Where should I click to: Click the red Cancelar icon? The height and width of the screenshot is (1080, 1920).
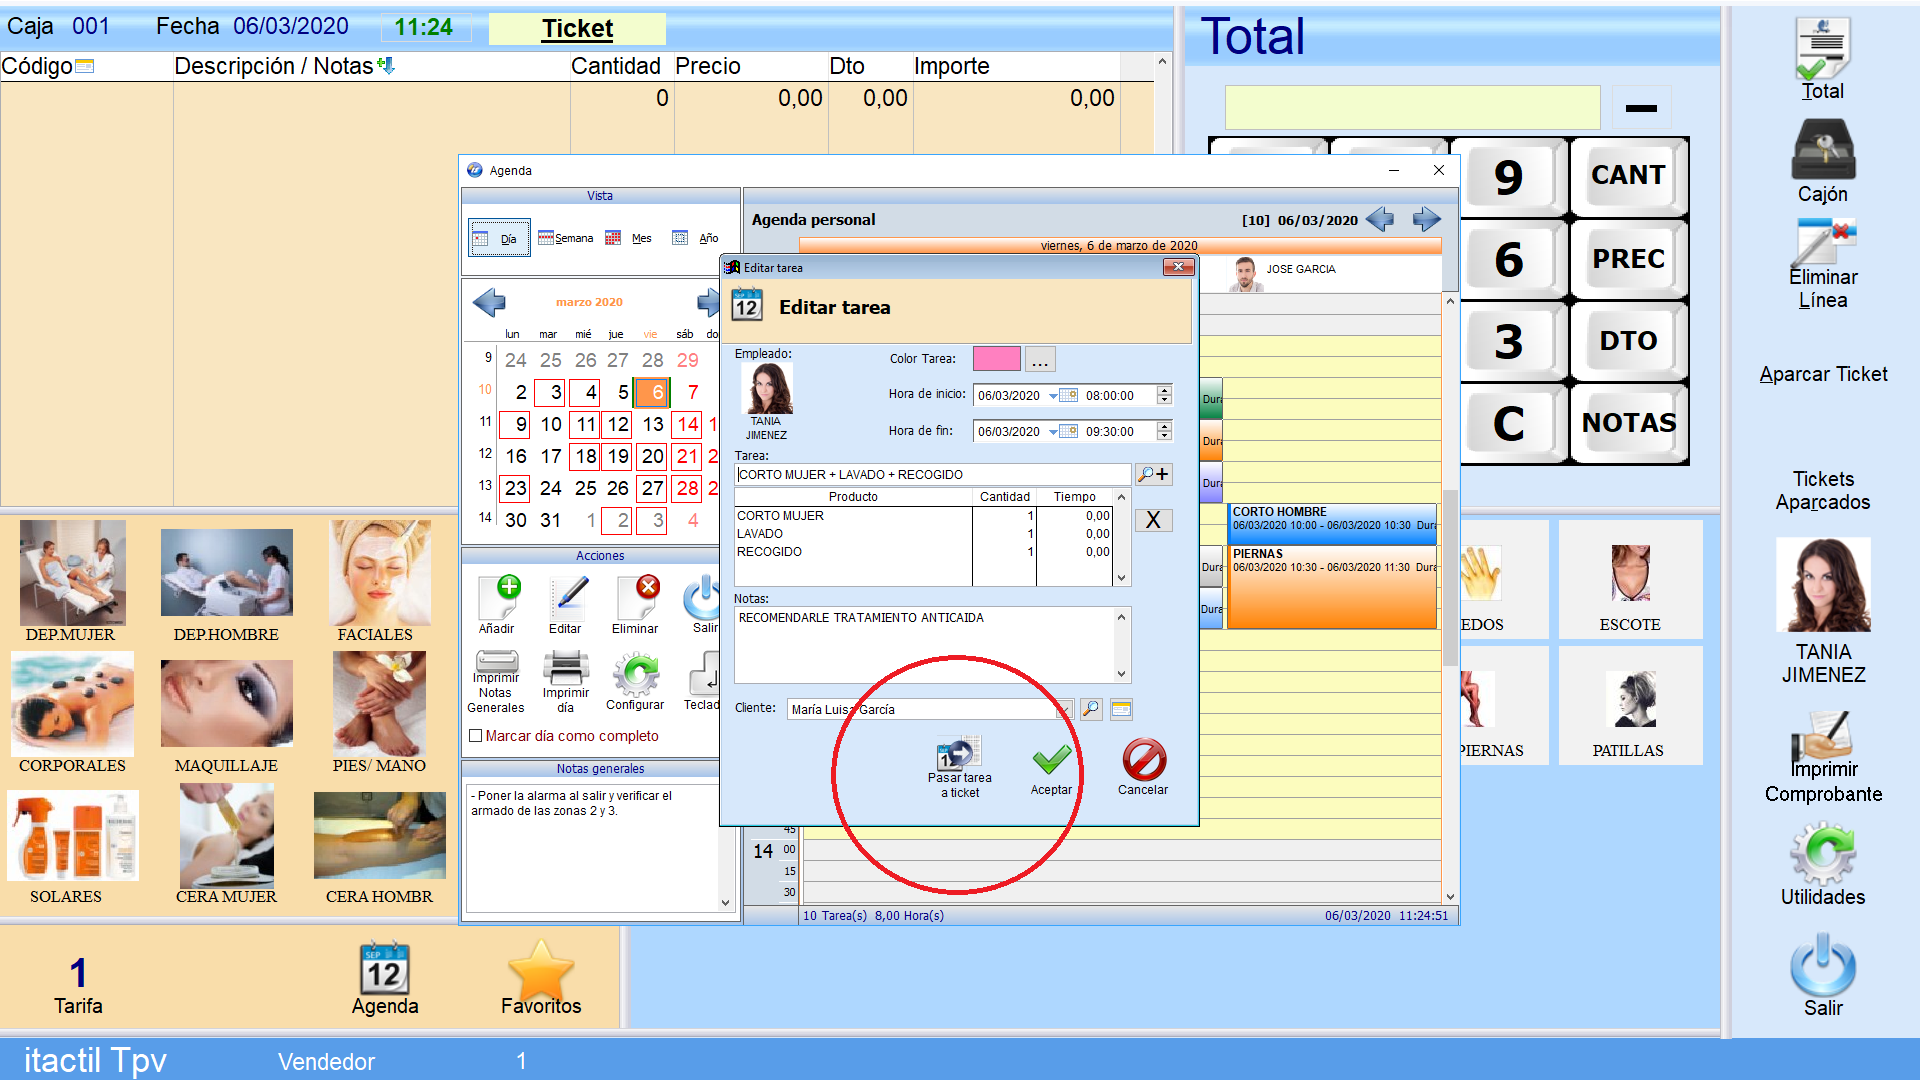[1143, 761]
